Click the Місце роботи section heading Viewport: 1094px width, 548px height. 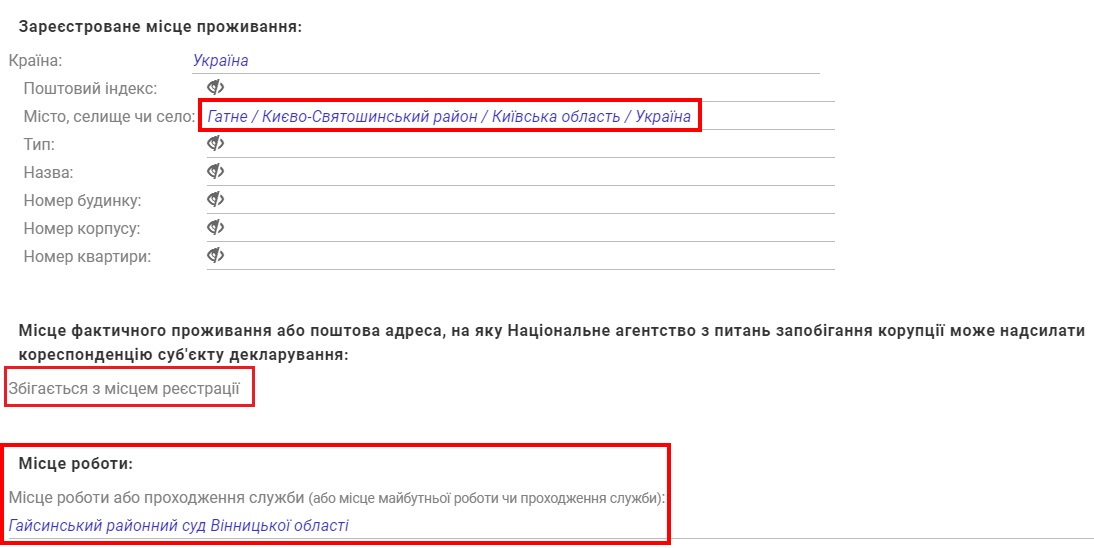click(76, 464)
